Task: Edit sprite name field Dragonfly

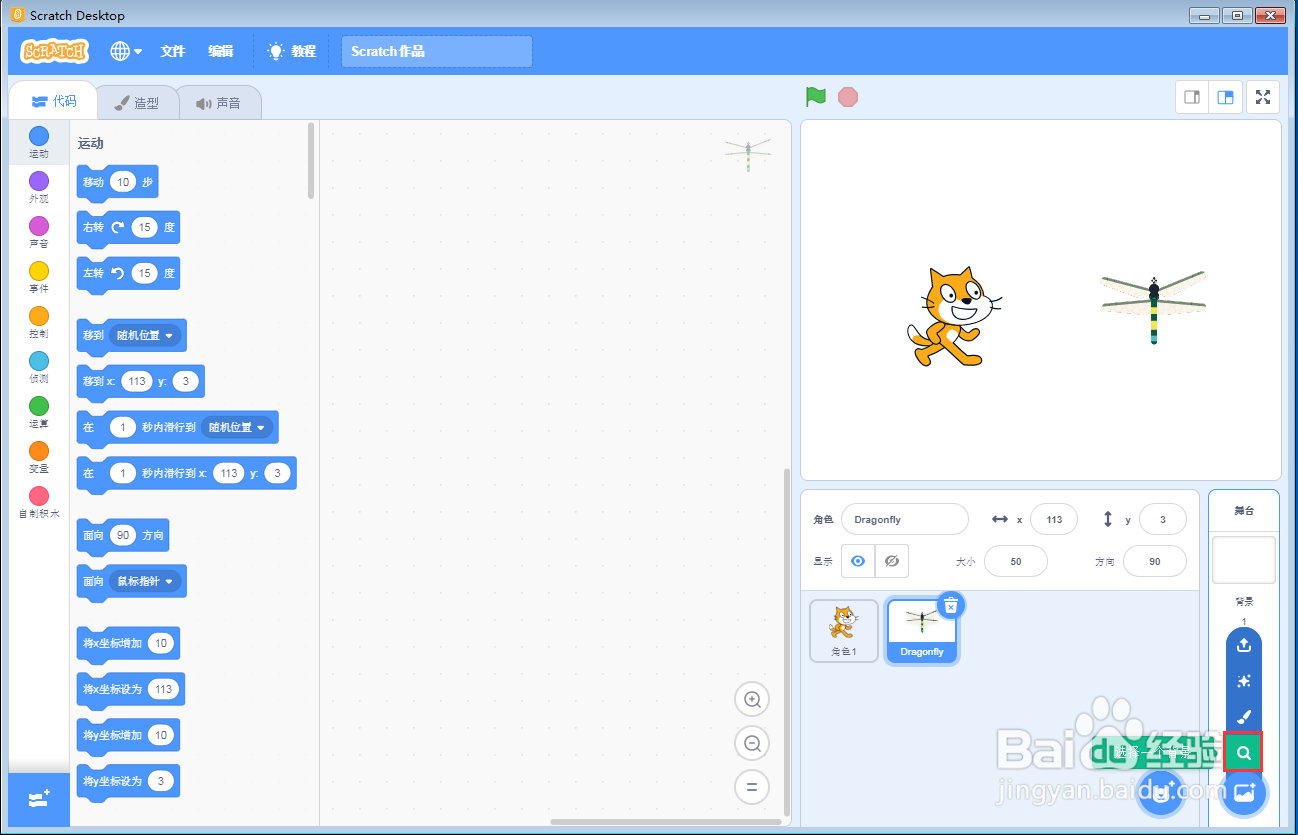Action: [905, 520]
